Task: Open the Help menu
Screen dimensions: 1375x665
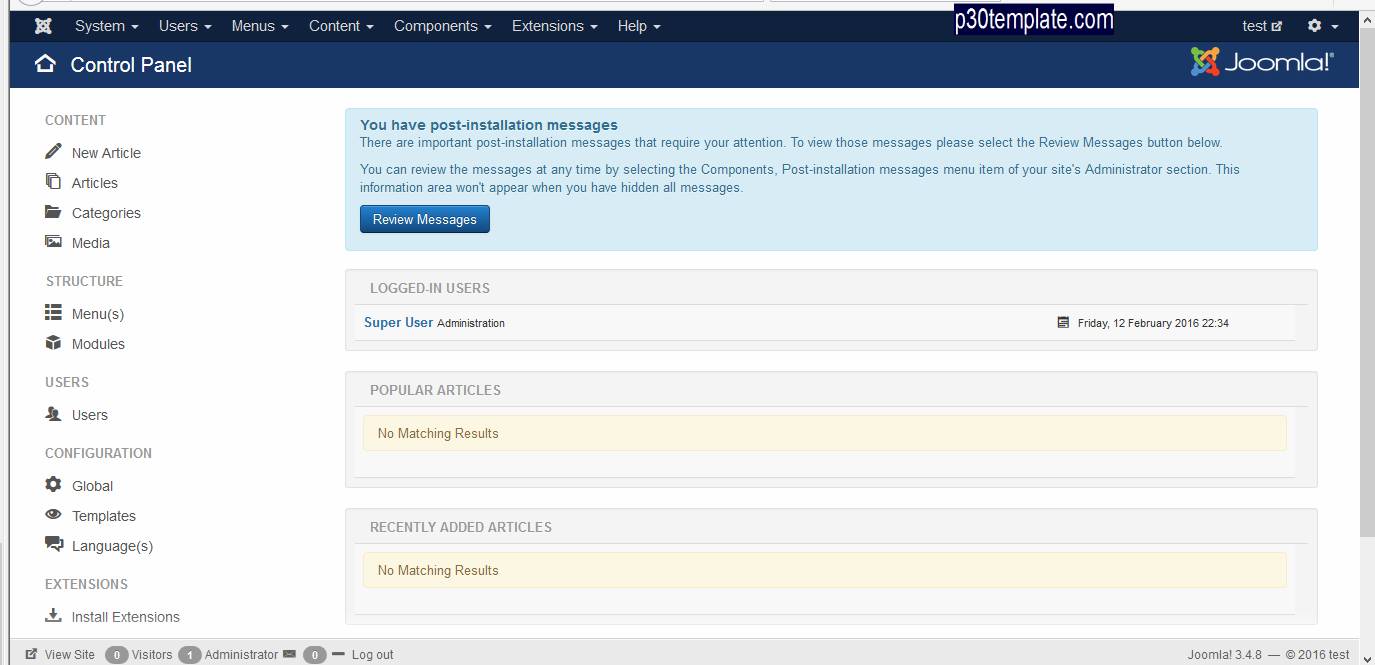Action: click(638, 26)
